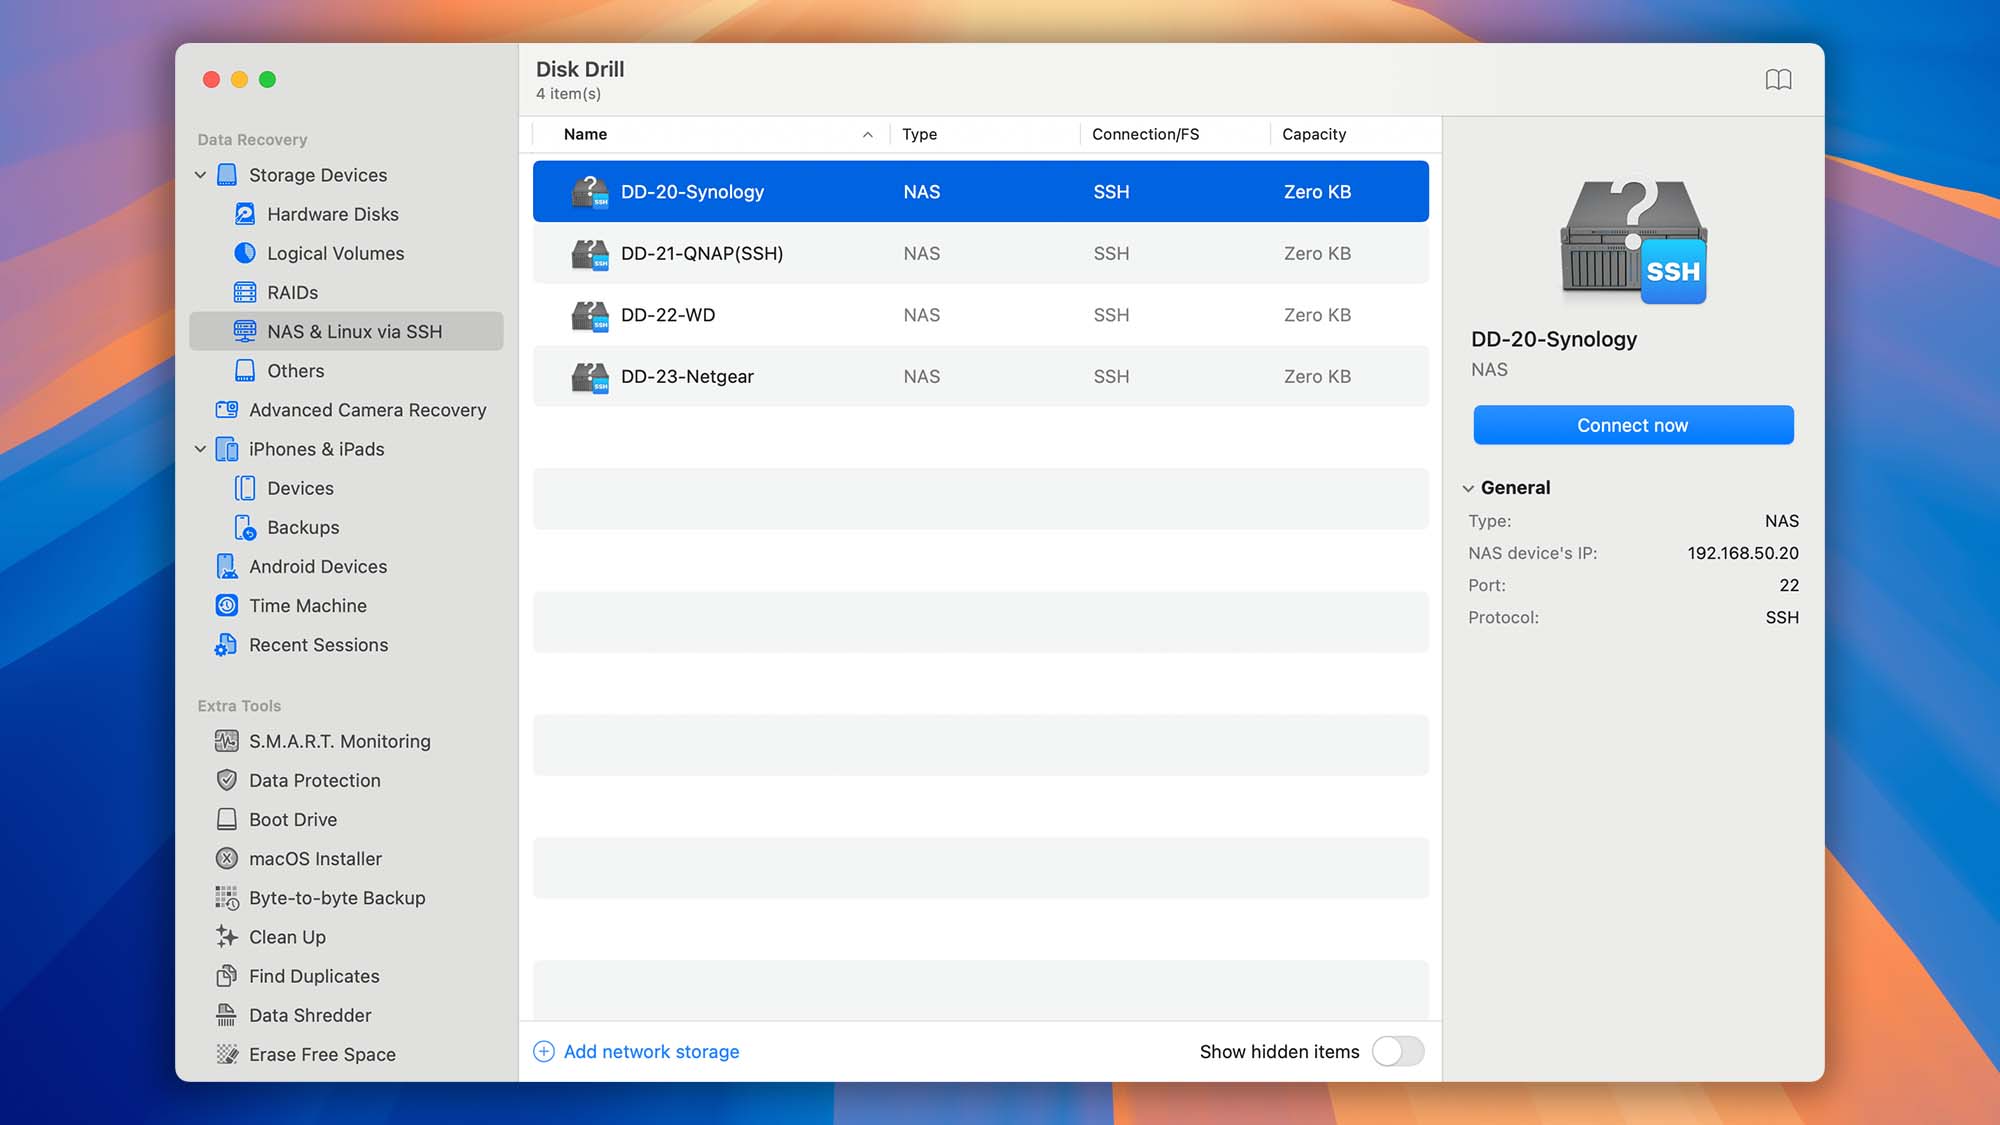Select Data Shredder tool

click(x=310, y=1015)
